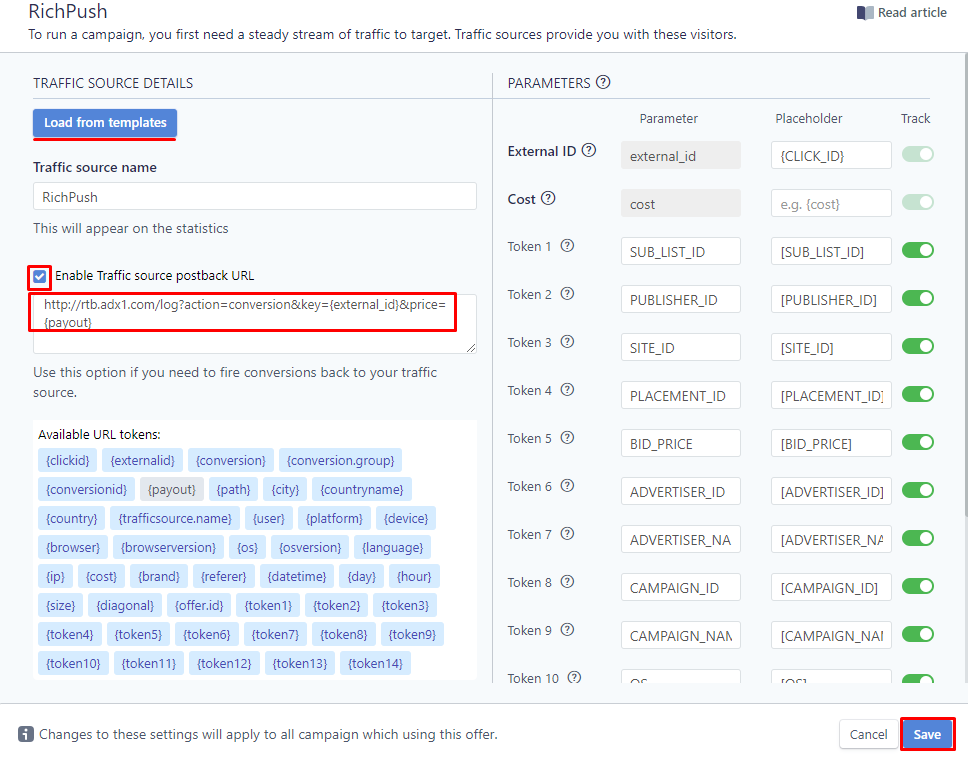This screenshot has height=761, width=968.
Task: Edit Token 1 parameter SUB_LIST_ID field
Action: [680, 251]
